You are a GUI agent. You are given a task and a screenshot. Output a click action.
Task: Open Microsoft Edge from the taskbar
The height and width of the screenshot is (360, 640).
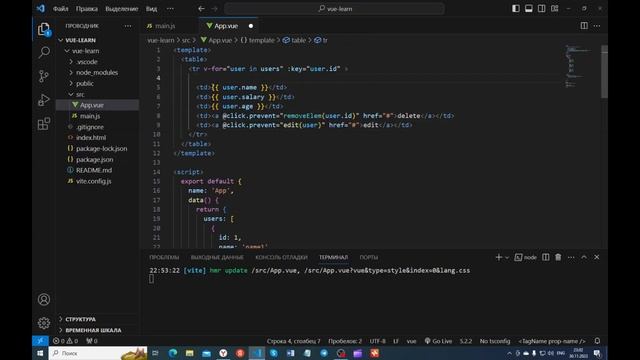173,353
